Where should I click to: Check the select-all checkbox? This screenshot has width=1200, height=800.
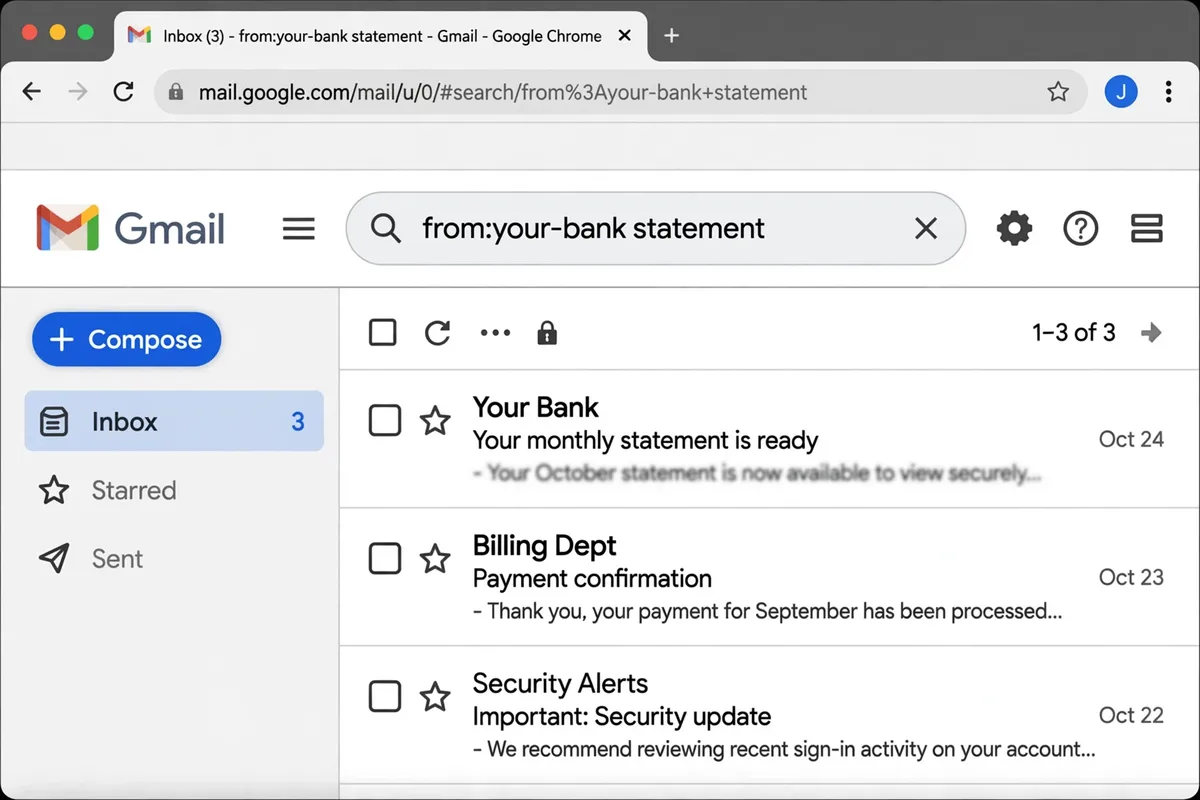point(383,333)
